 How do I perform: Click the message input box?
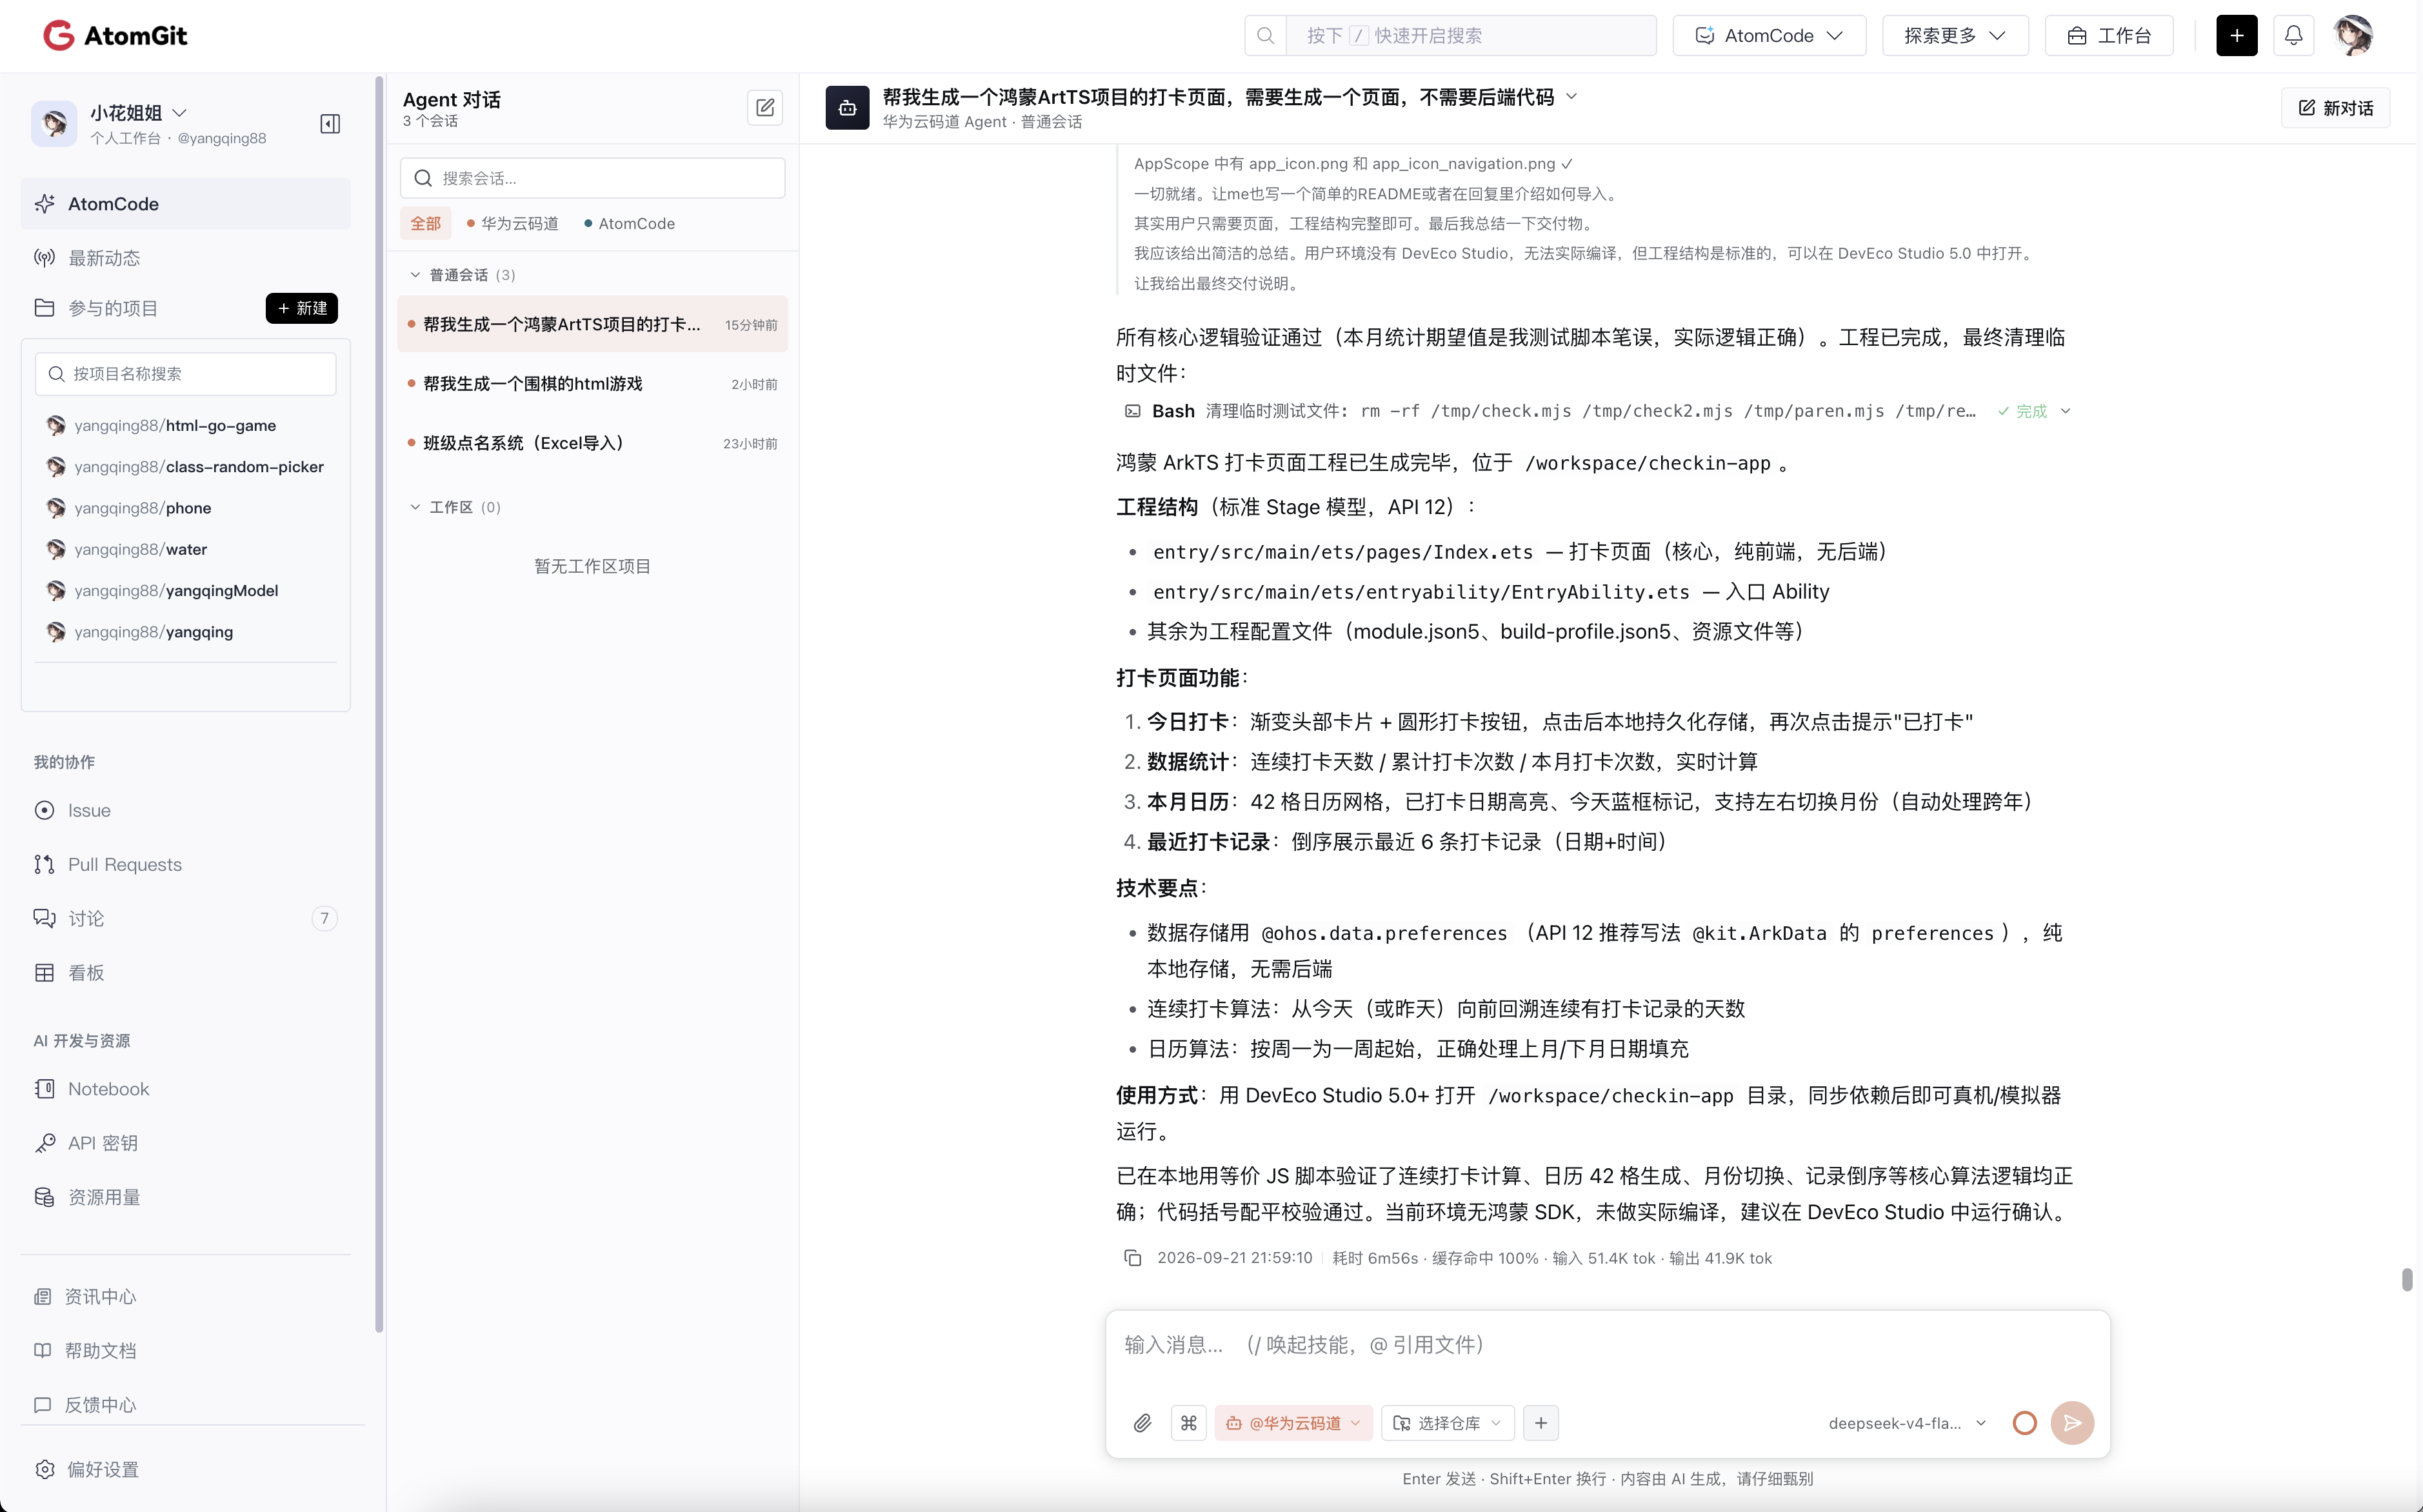(x=1606, y=1346)
